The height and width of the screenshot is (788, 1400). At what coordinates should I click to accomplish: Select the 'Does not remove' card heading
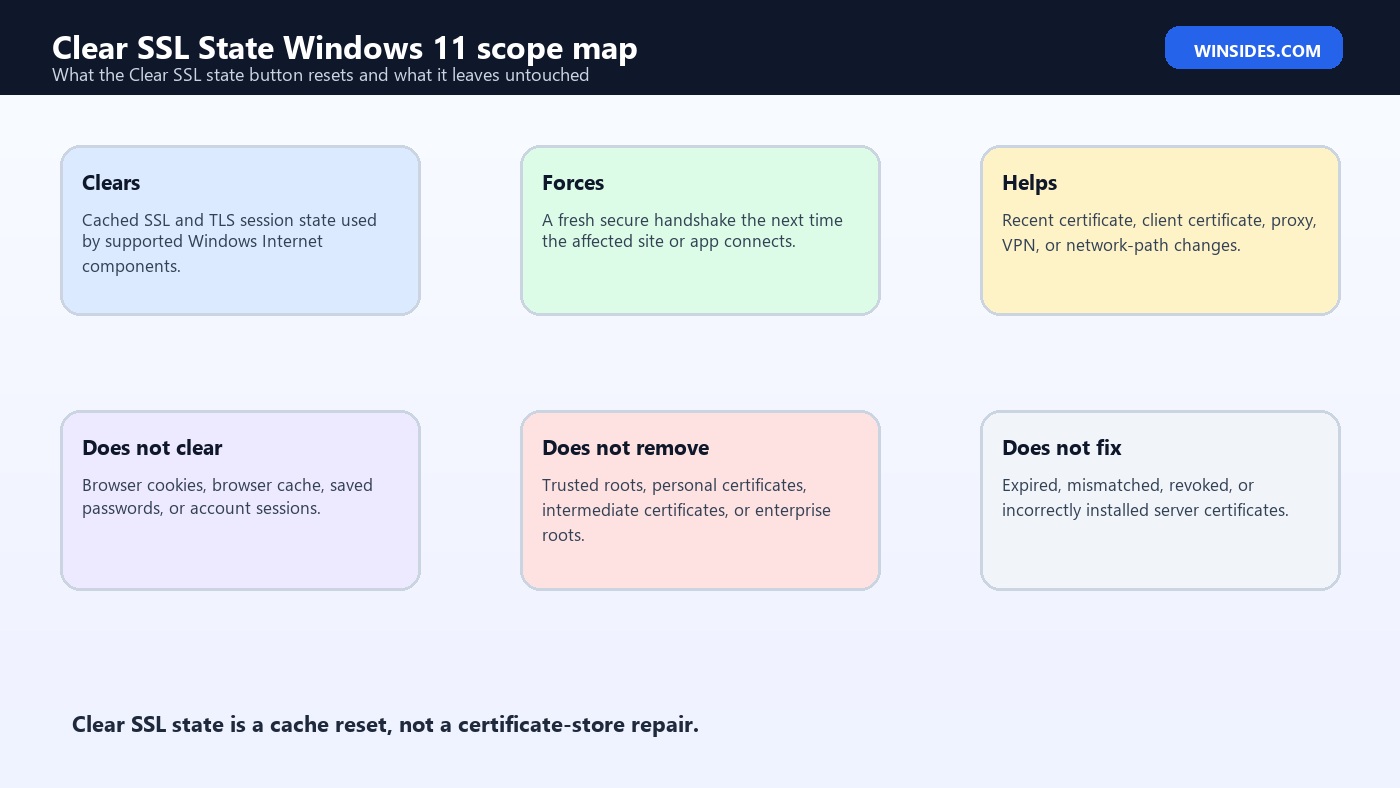point(626,448)
